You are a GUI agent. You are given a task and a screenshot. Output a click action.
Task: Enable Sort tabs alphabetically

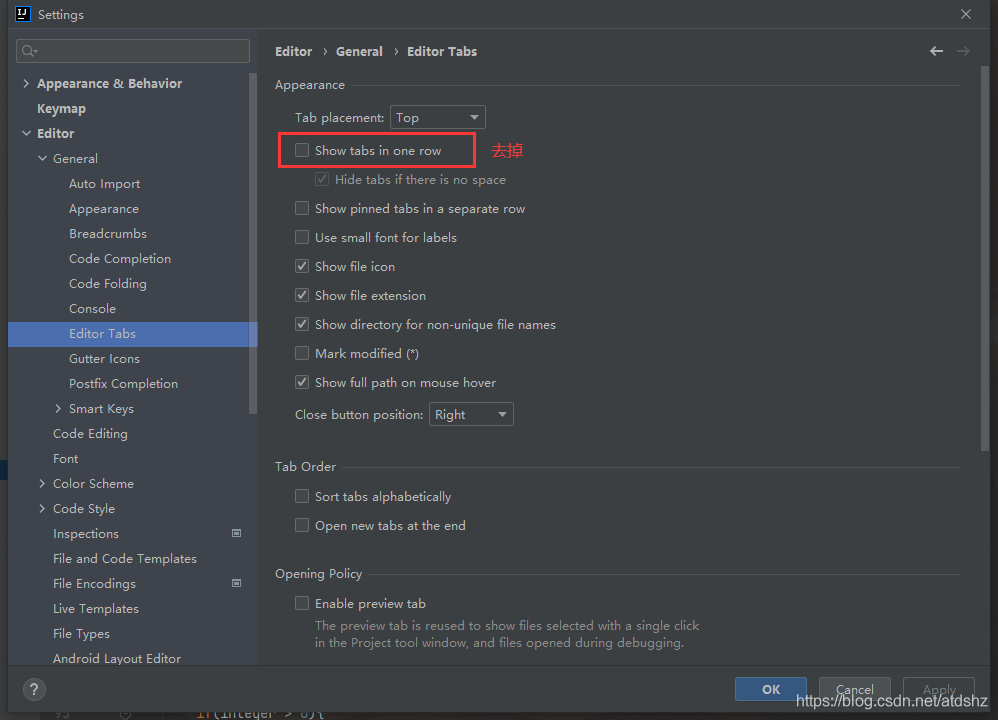tap(302, 497)
